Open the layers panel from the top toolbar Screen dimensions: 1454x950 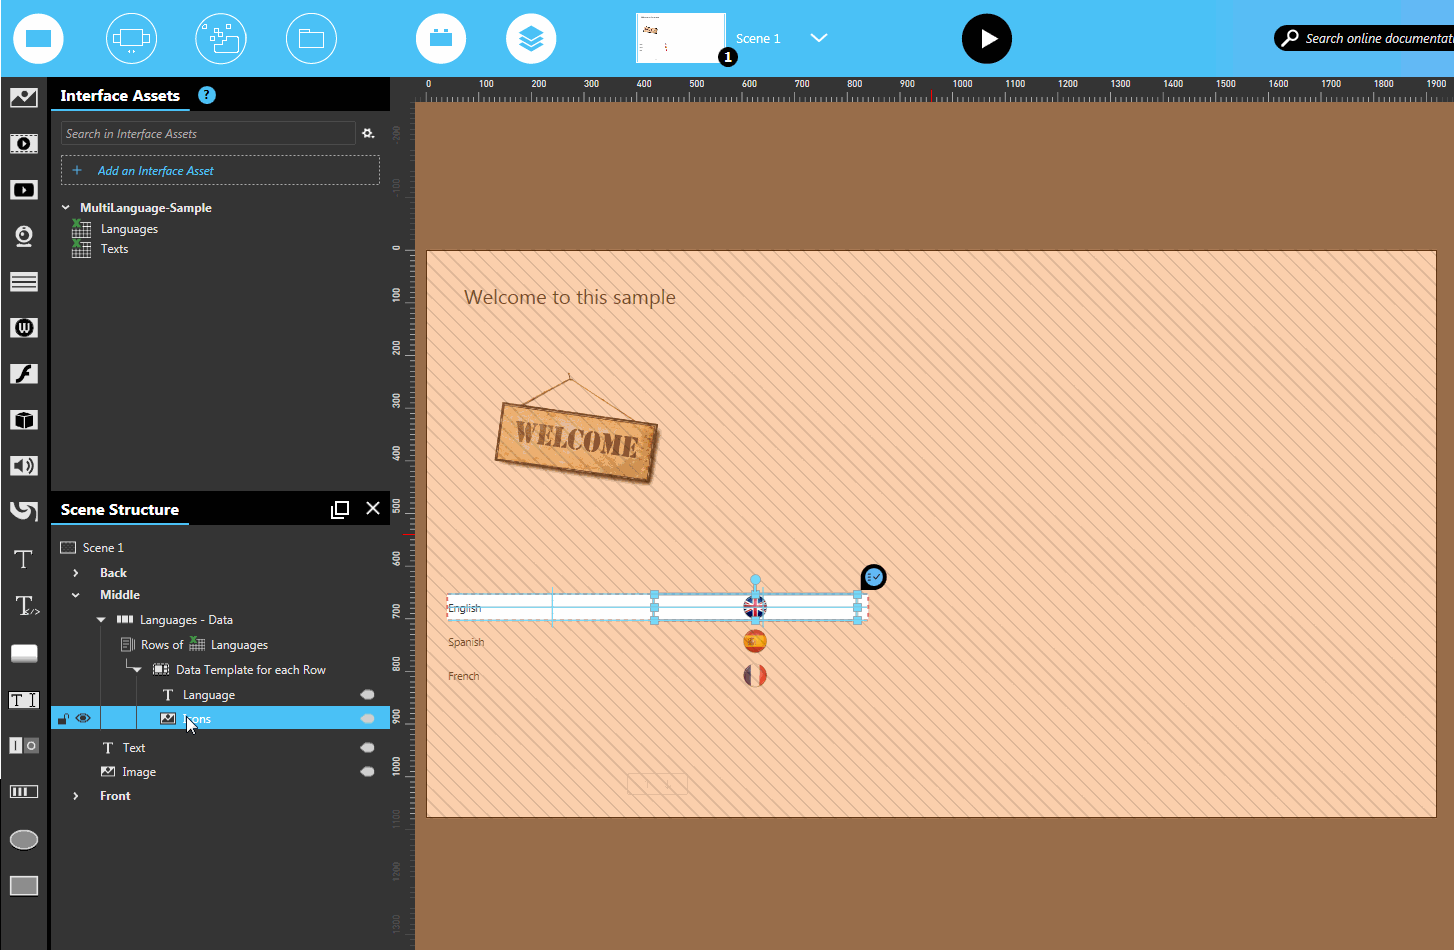pos(531,38)
